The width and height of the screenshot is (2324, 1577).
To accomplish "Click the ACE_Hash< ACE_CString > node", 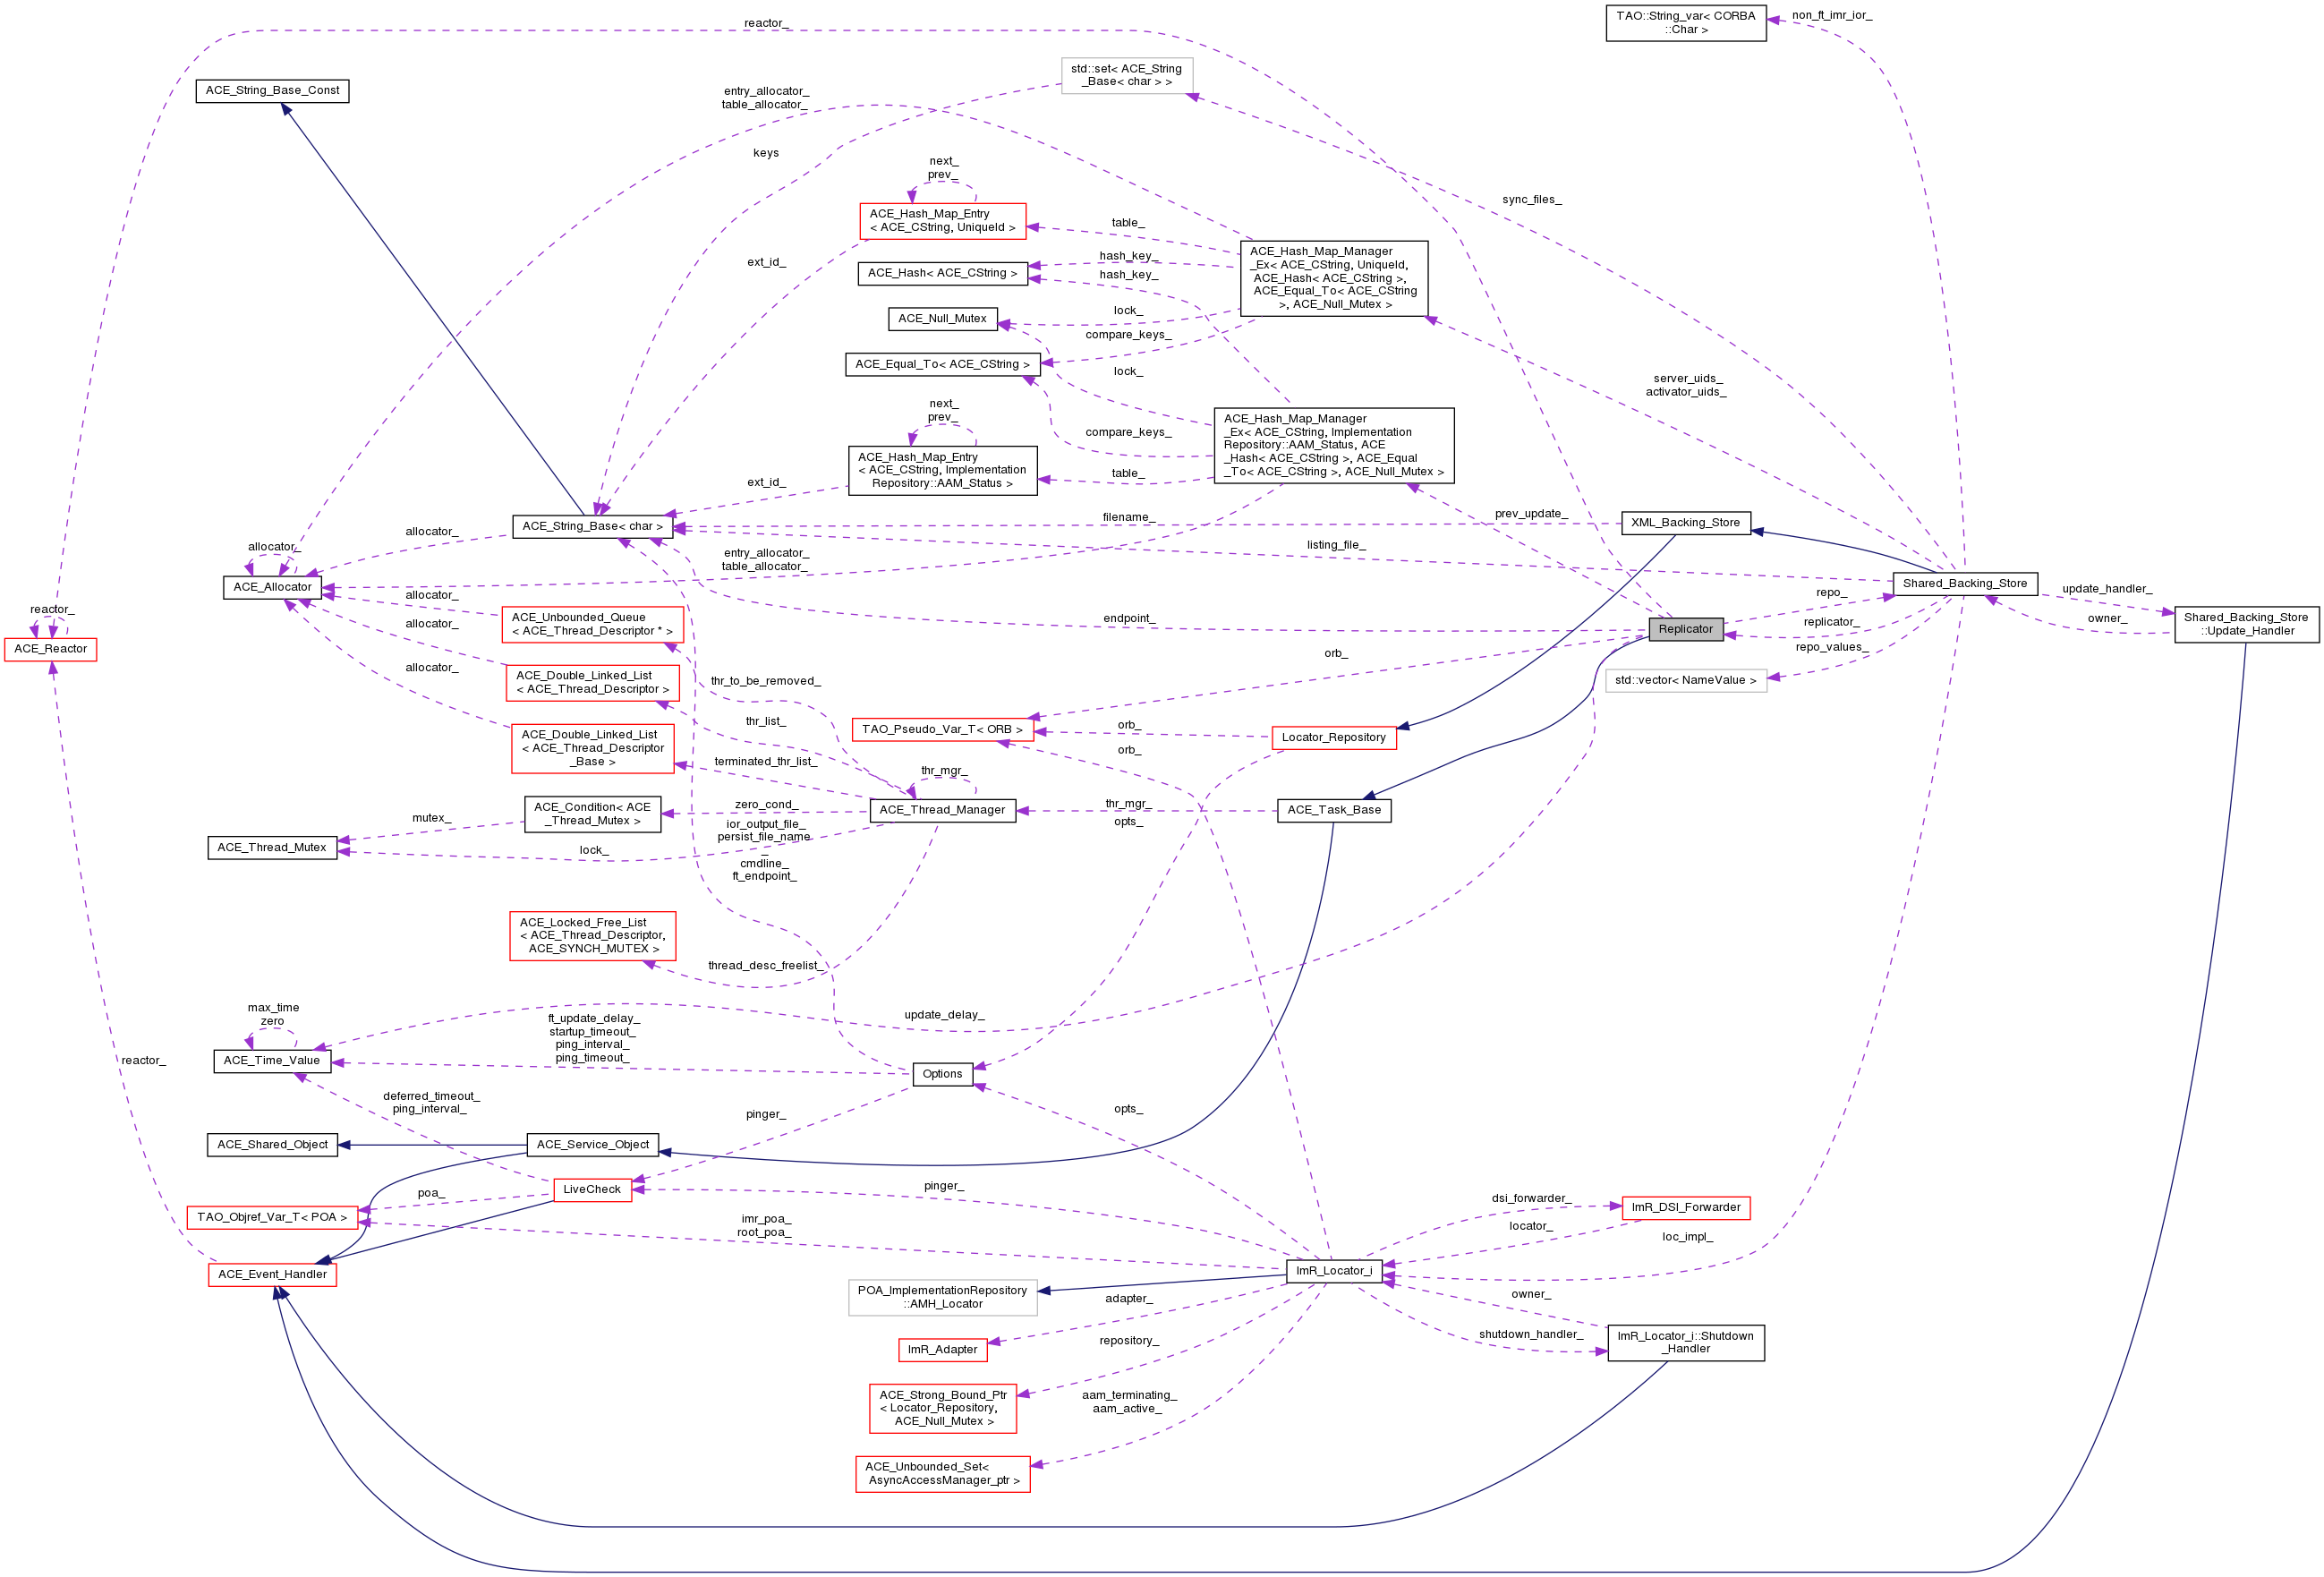I will pos(942,273).
